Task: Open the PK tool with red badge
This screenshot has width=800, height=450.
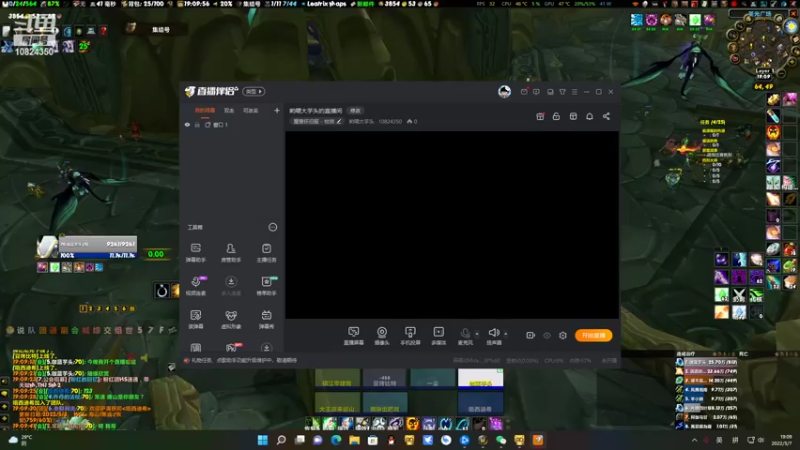Action: 231,347
